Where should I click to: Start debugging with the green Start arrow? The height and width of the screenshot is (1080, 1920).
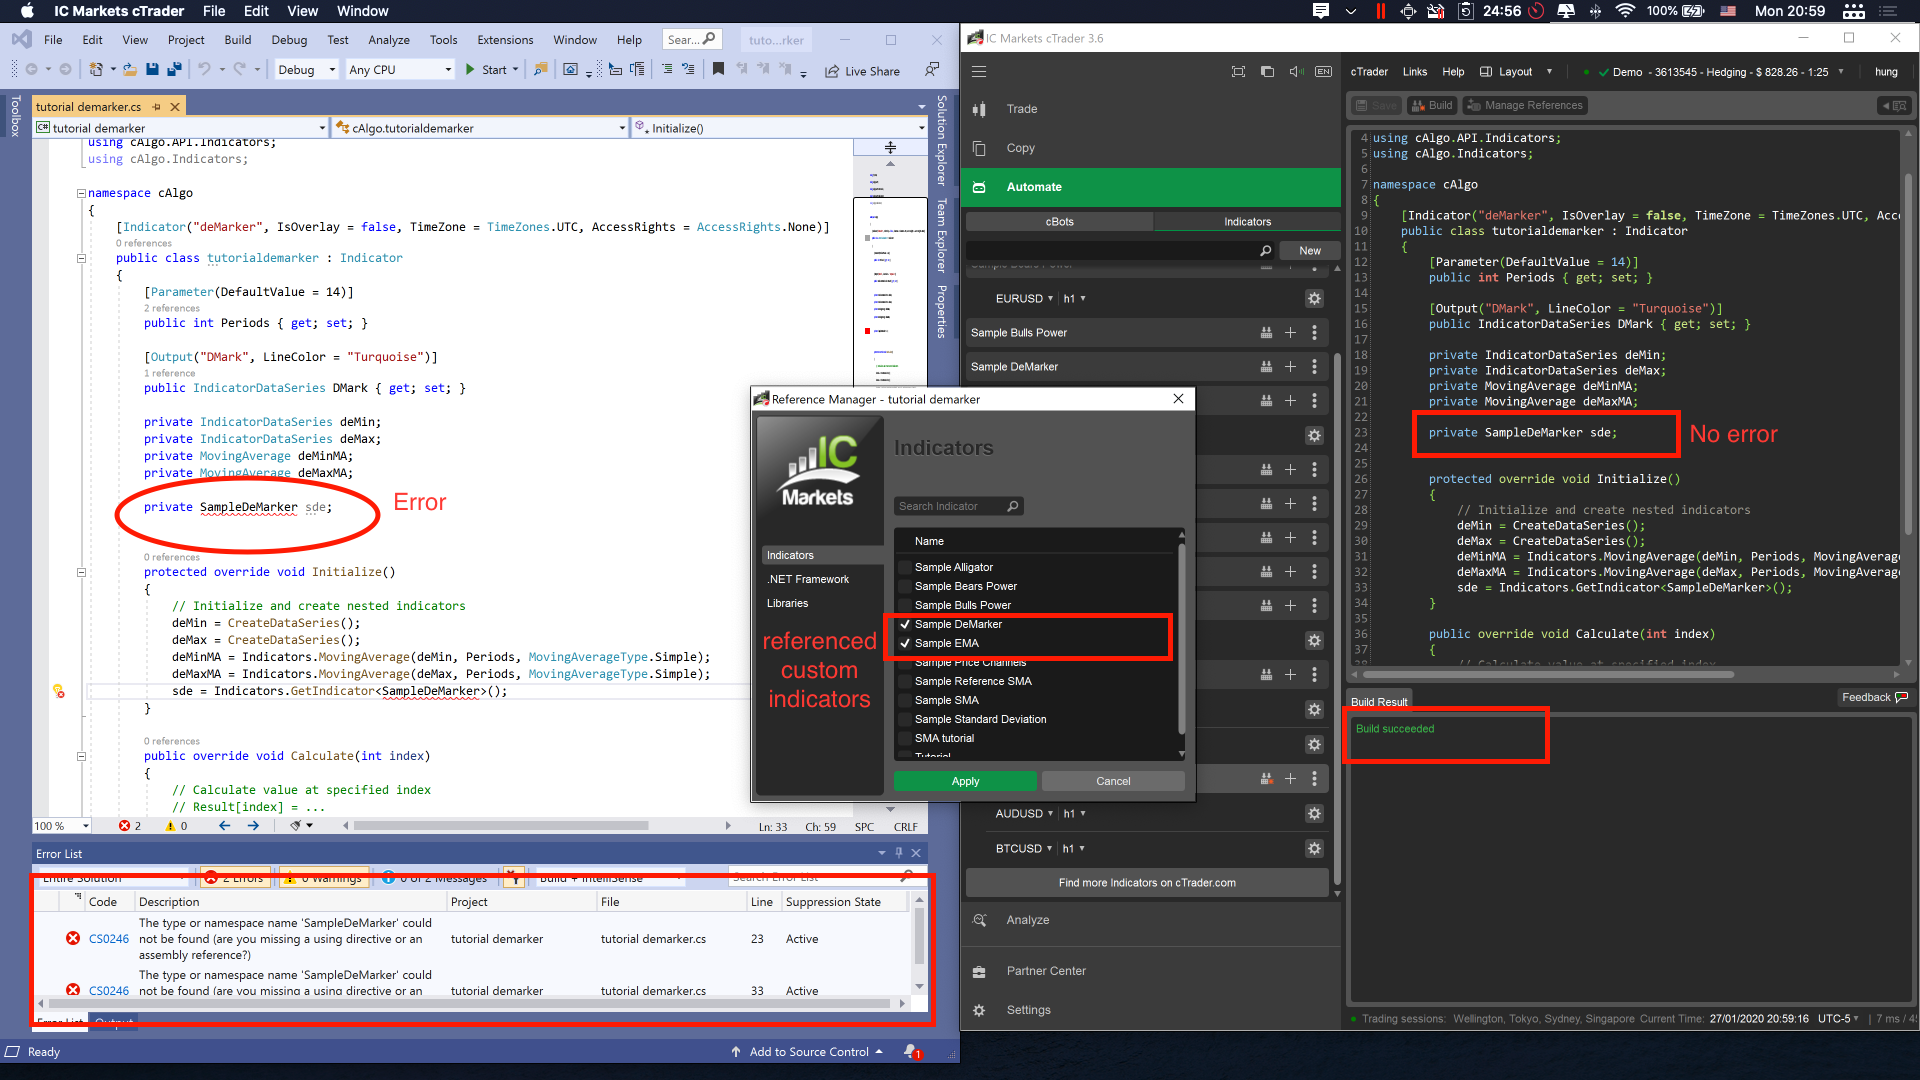[470, 69]
